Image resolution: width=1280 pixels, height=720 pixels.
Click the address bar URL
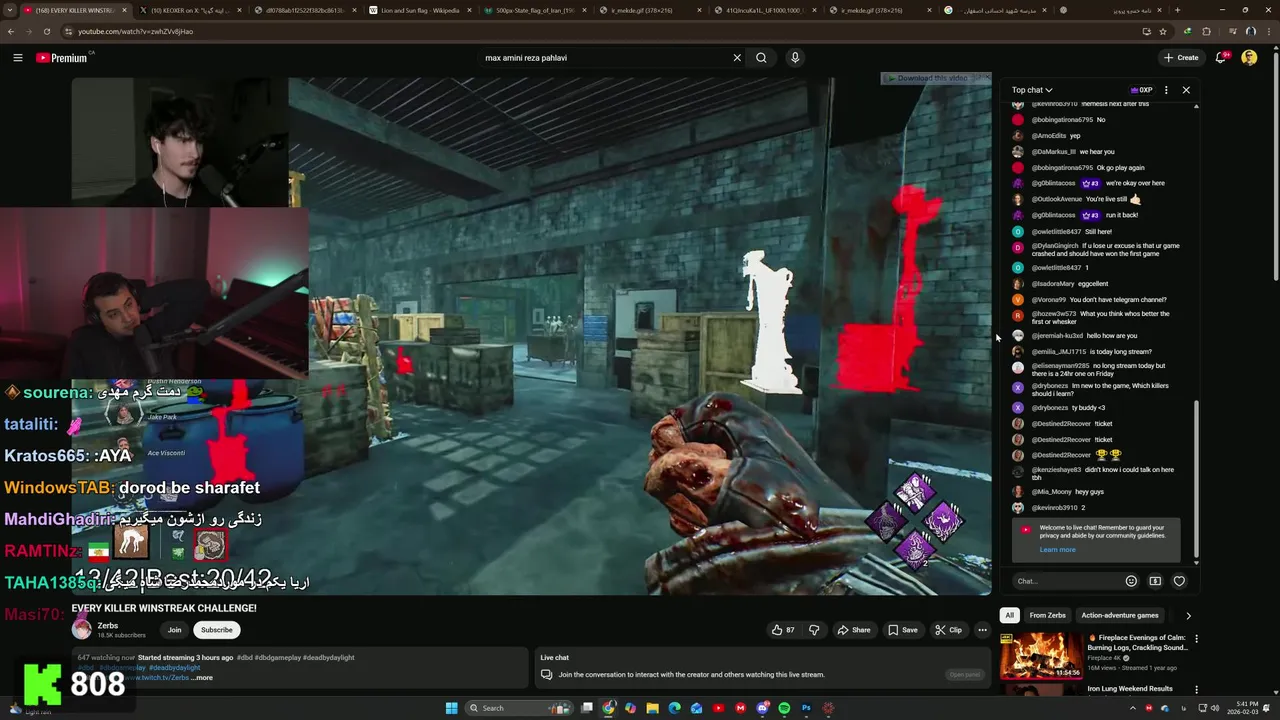pos(135,31)
